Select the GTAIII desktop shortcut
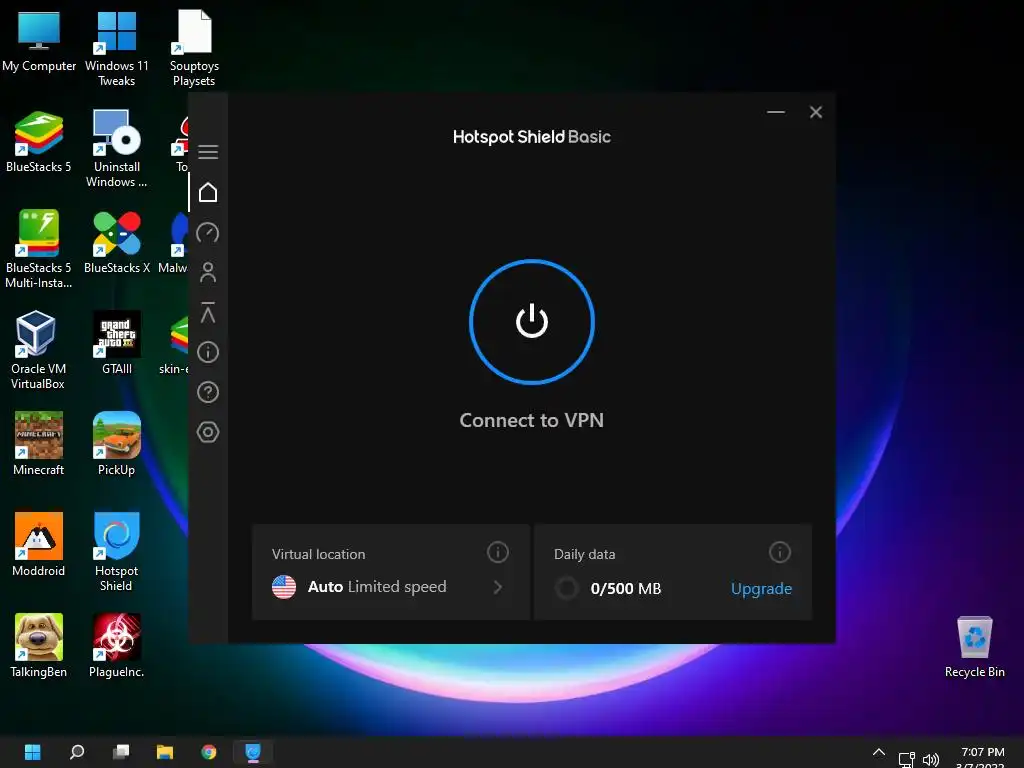This screenshot has height=768, width=1024. 117,344
